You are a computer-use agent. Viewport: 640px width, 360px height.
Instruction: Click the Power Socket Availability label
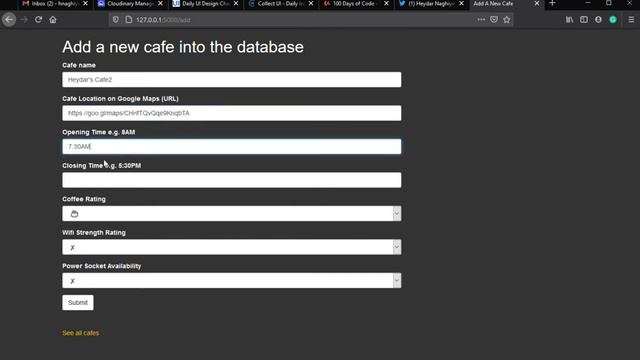(102, 266)
